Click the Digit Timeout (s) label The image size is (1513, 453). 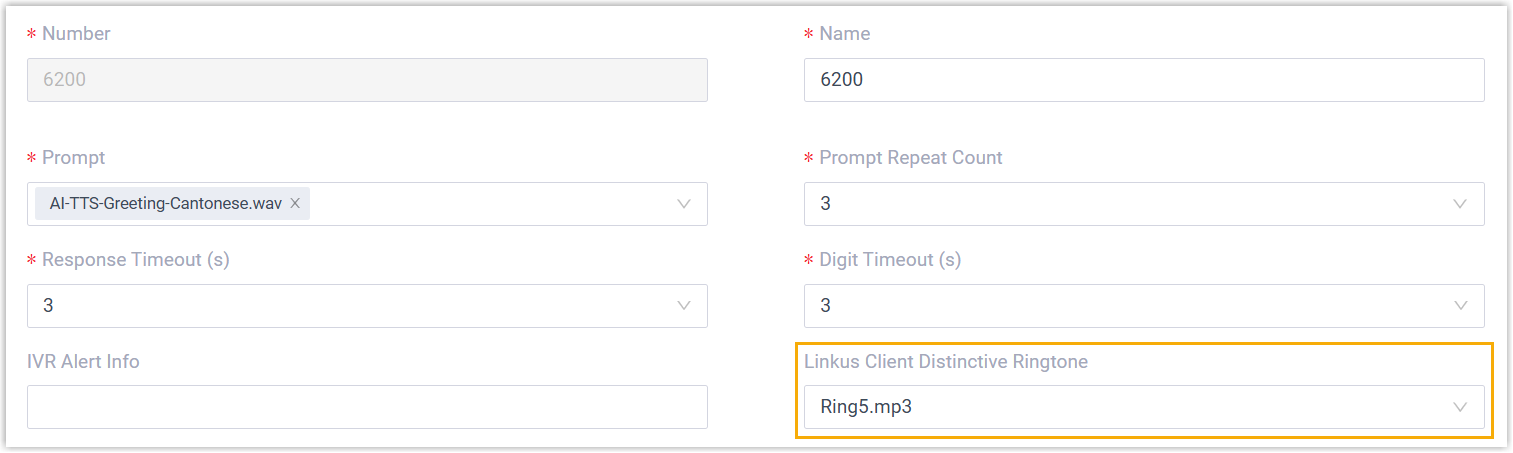click(890, 260)
